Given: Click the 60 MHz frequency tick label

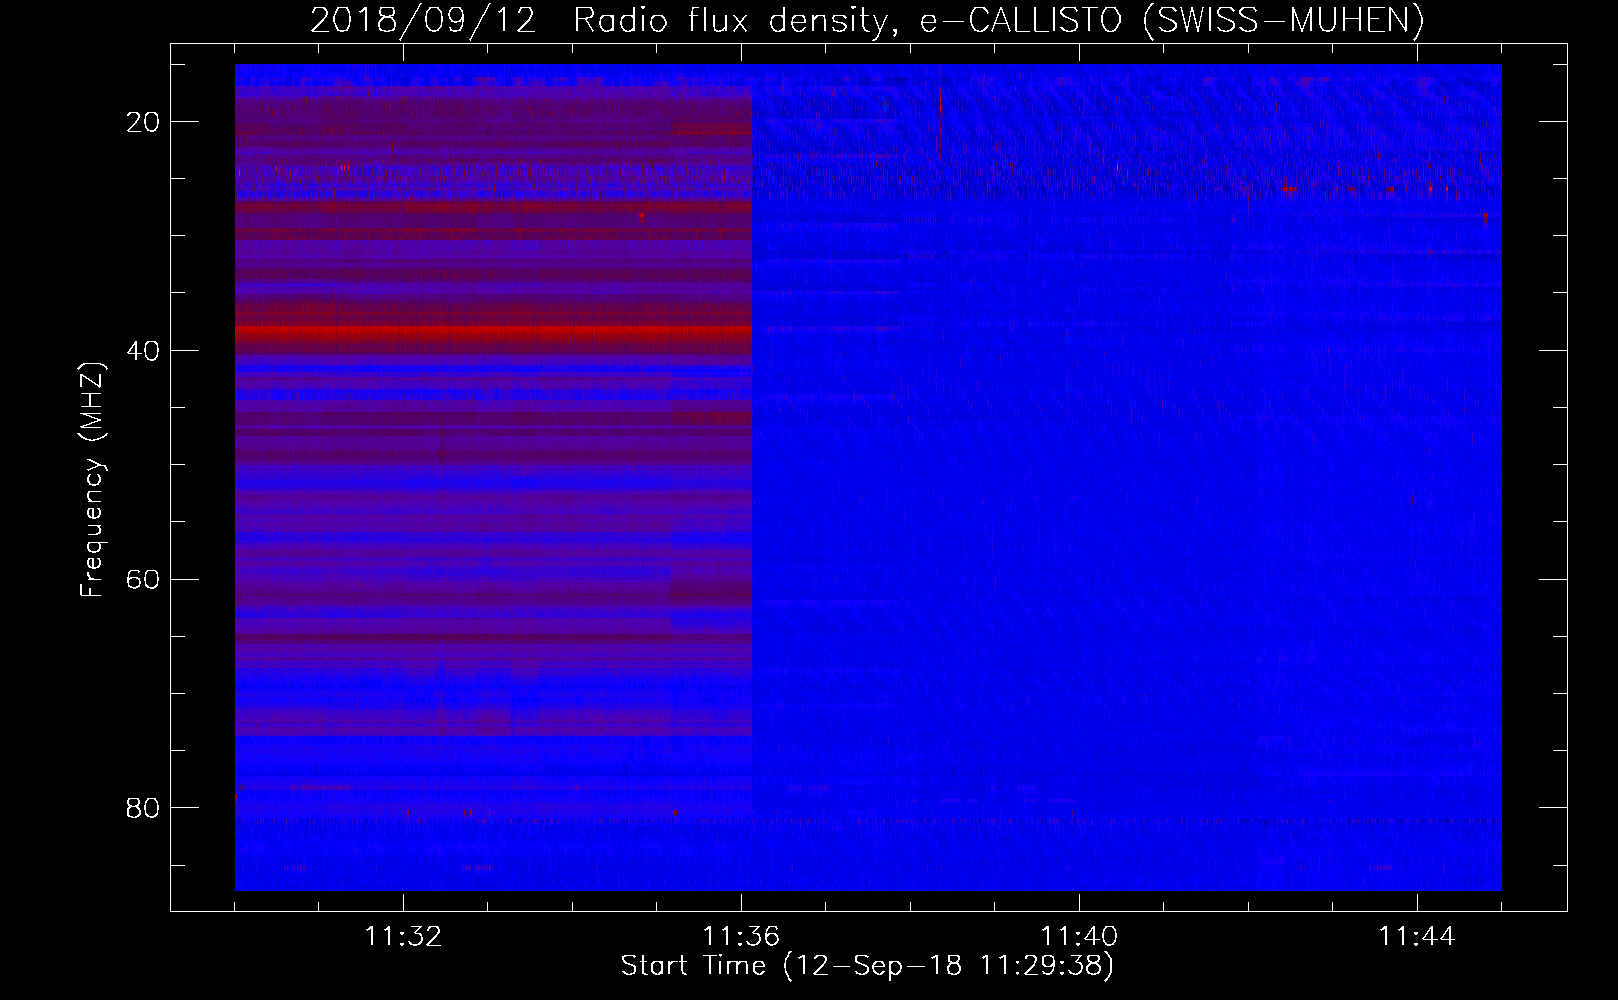Looking at the screenshot, I should (x=143, y=580).
